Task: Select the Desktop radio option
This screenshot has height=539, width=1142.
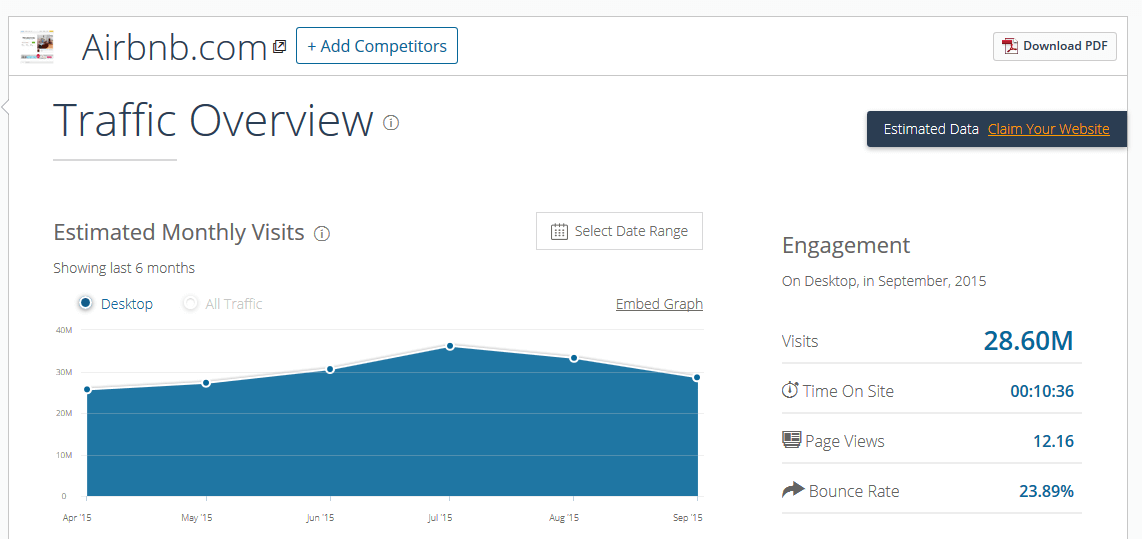Action: click(x=86, y=303)
